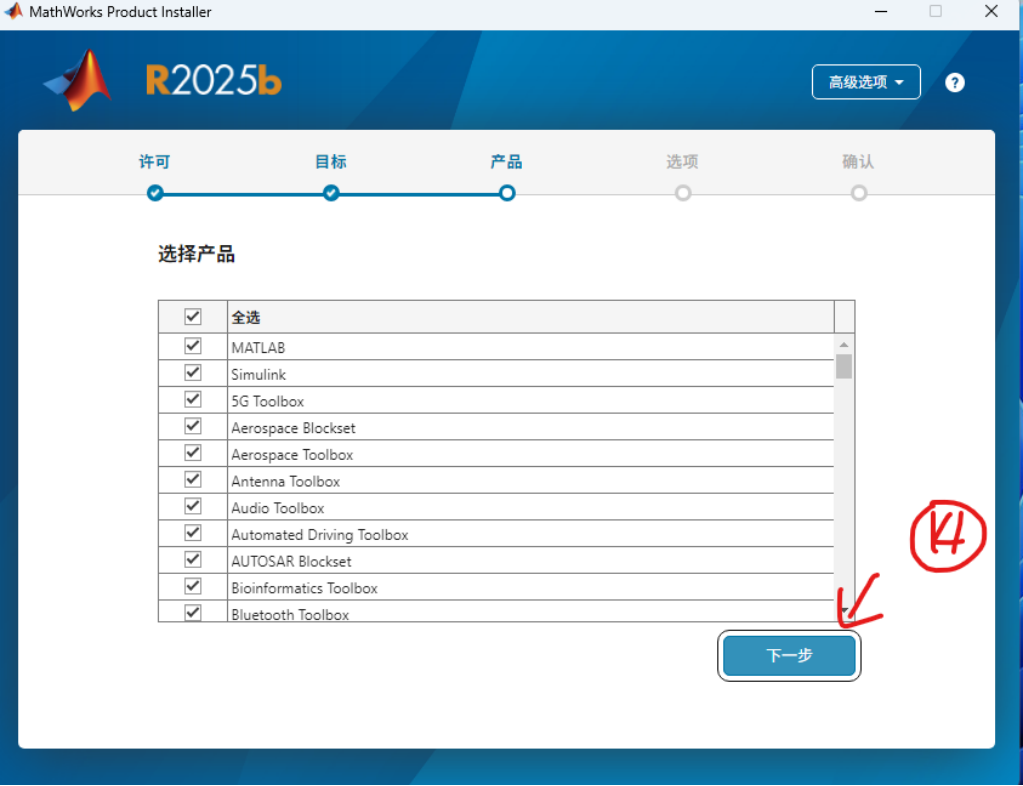Toggle the AUTOSAR Blockset checkbox
The width and height of the screenshot is (1023, 786).
pyautogui.click(x=192, y=560)
